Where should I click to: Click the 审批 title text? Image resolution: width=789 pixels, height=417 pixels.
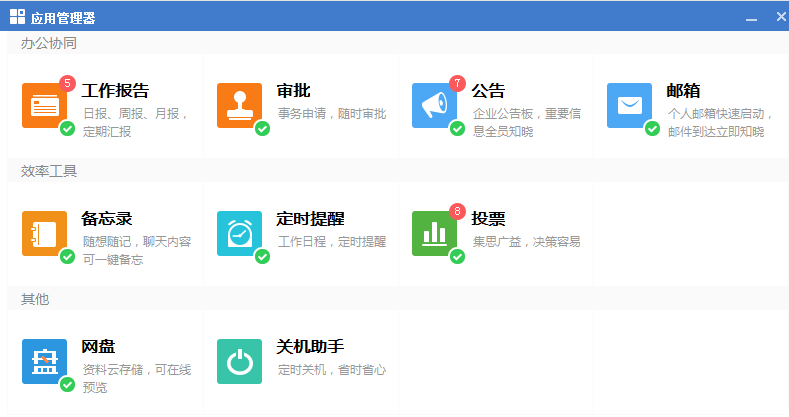293,91
